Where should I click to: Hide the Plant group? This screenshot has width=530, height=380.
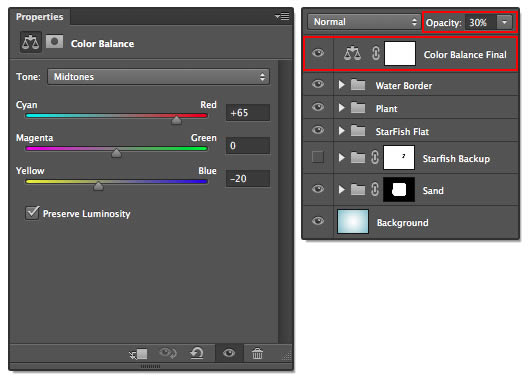tap(318, 107)
